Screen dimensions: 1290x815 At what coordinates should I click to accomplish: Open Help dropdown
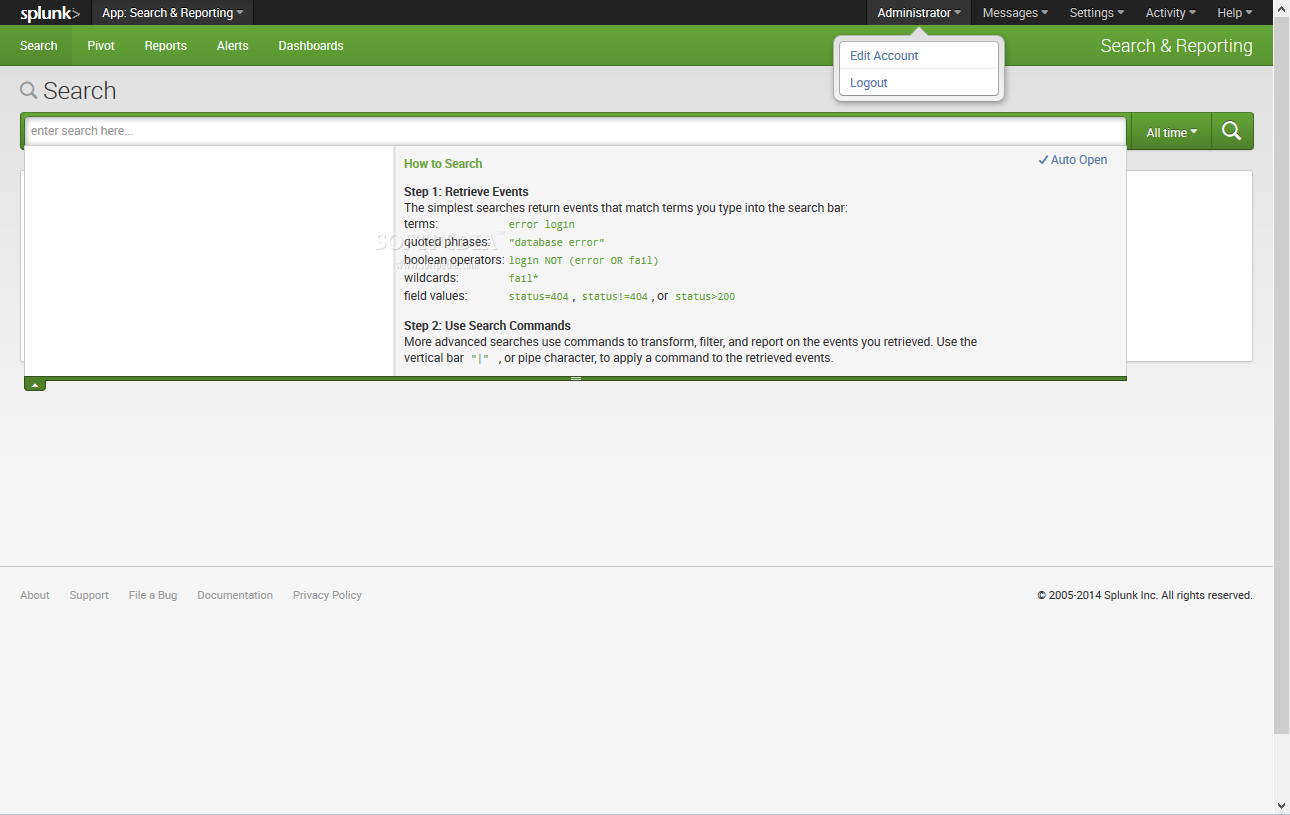pyautogui.click(x=1234, y=13)
